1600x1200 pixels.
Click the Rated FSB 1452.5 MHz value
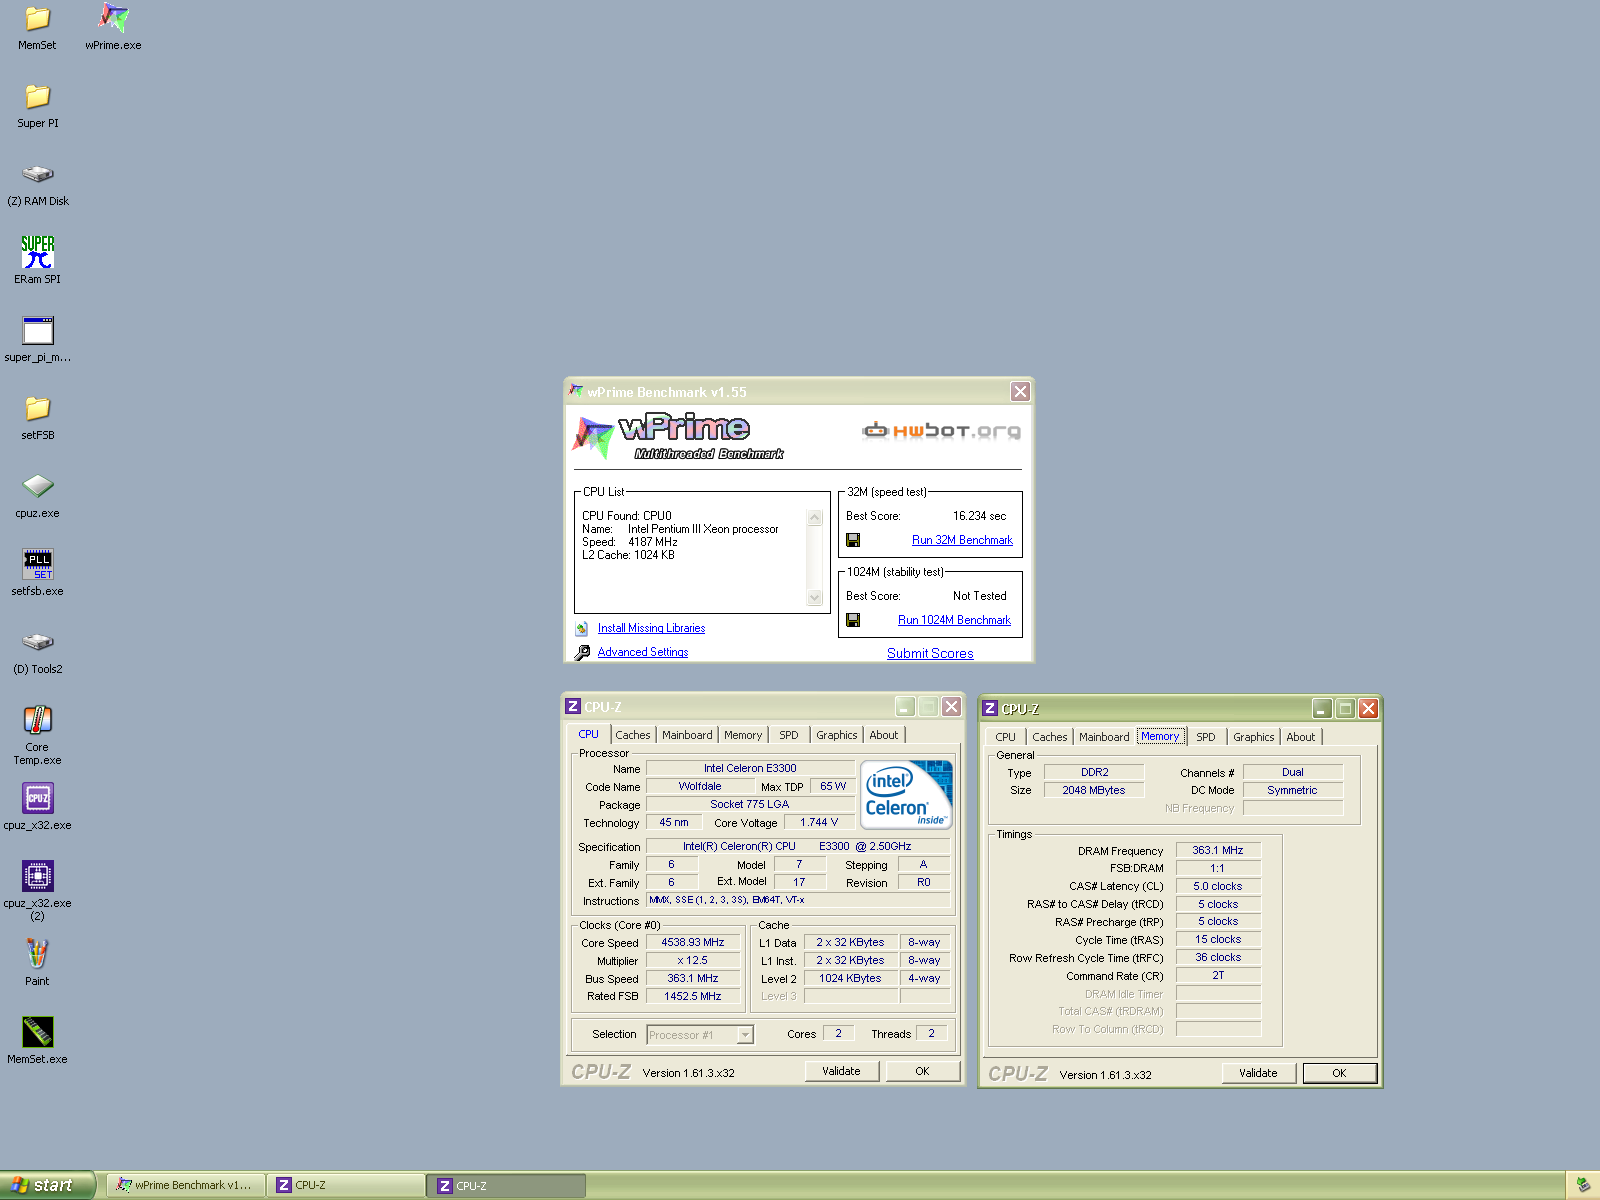point(692,996)
